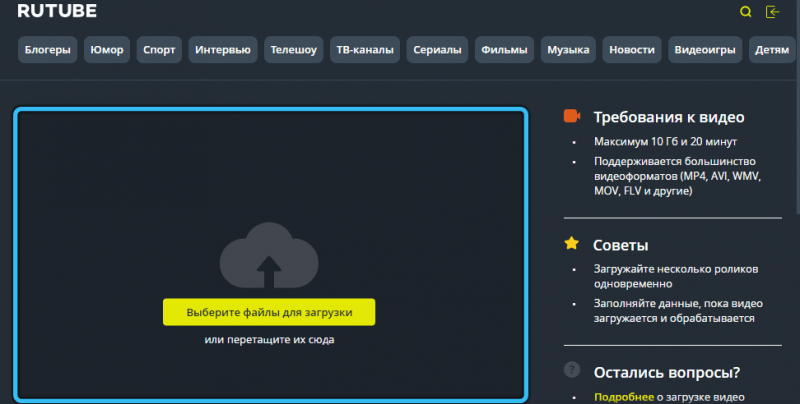800x404 pixels.
Task: Click the orange video camera icon
Action: click(x=571, y=116)
